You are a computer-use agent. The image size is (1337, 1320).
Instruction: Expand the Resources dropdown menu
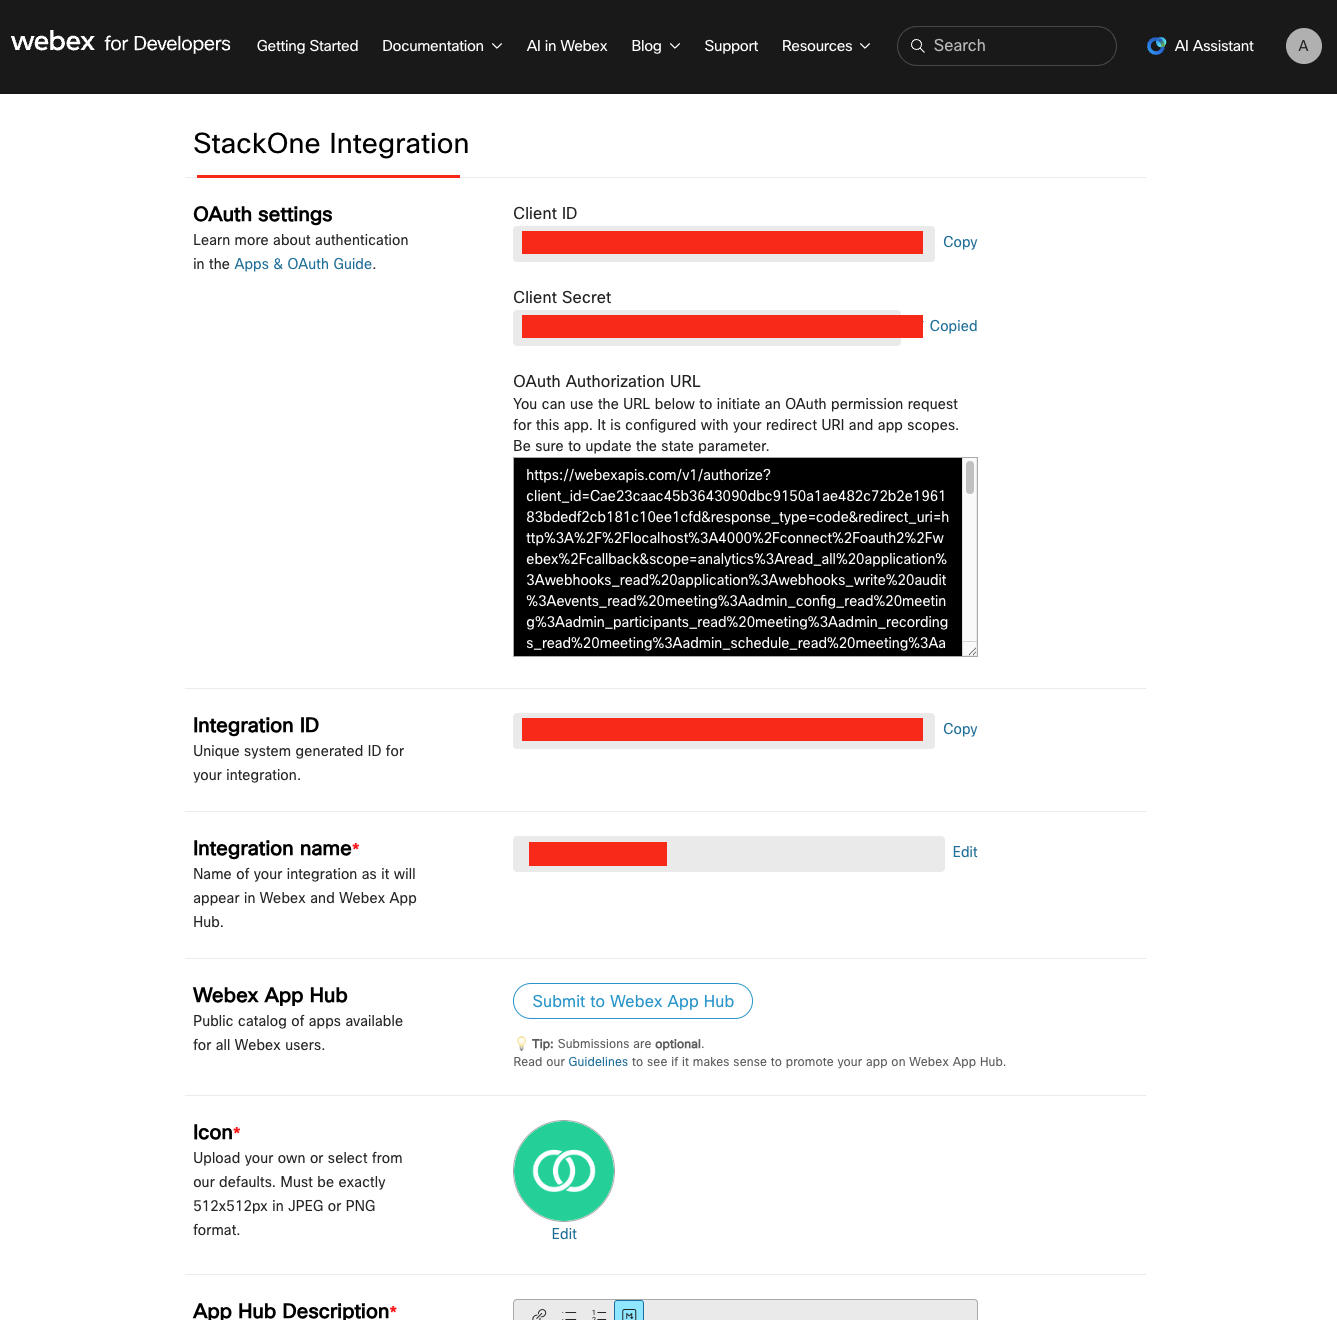[x=826, y=46]
